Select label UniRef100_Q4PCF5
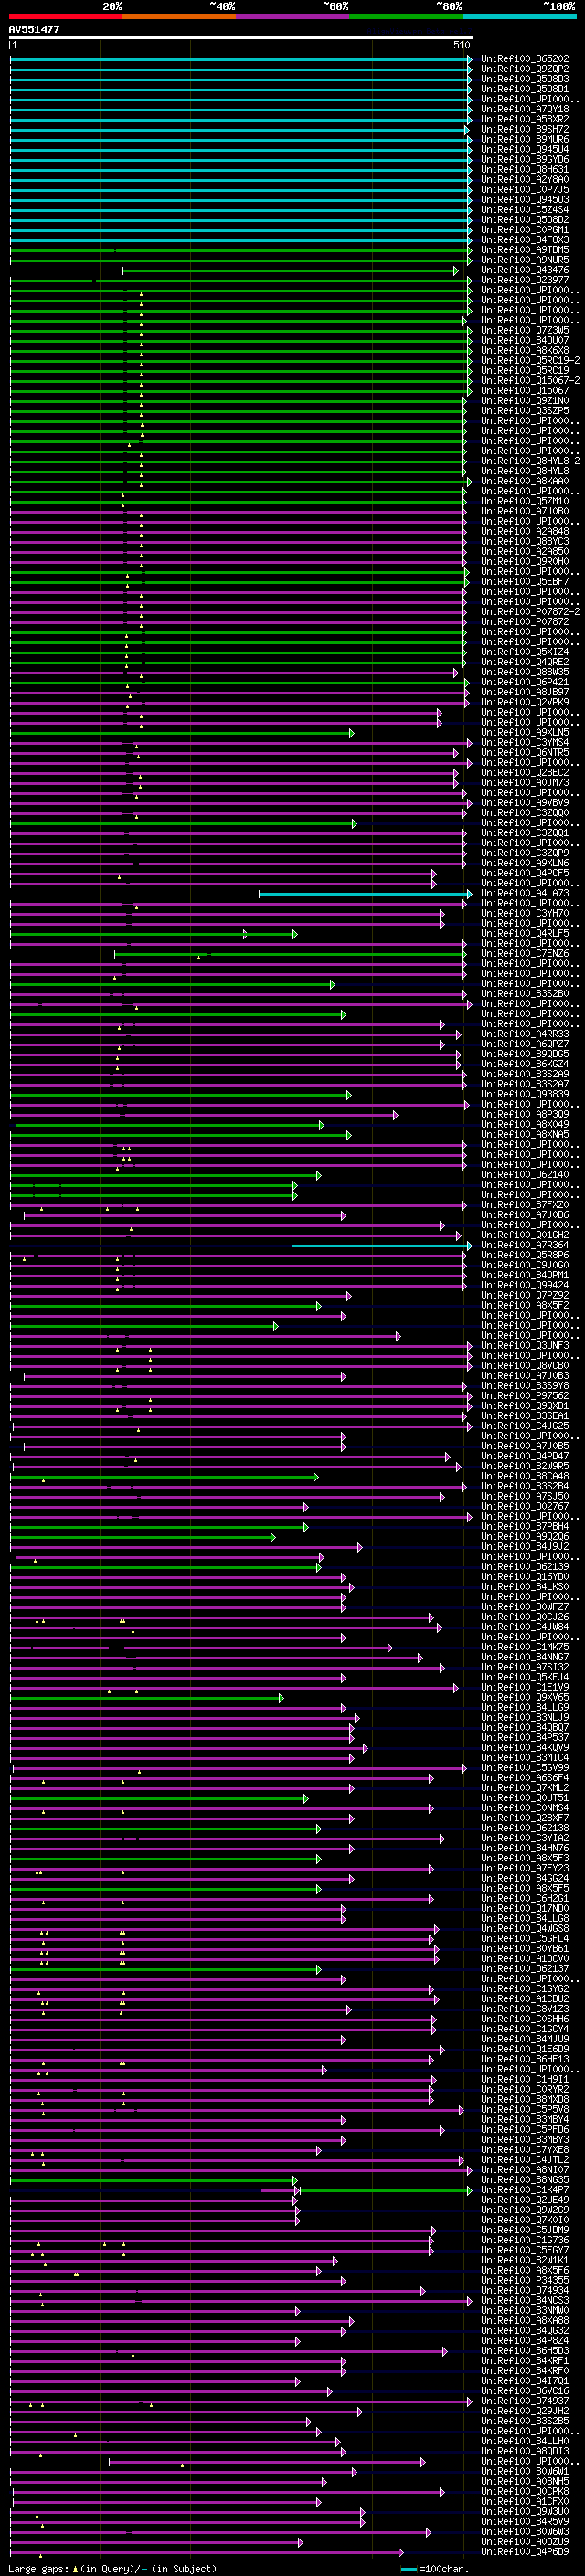 pos(524,873)
